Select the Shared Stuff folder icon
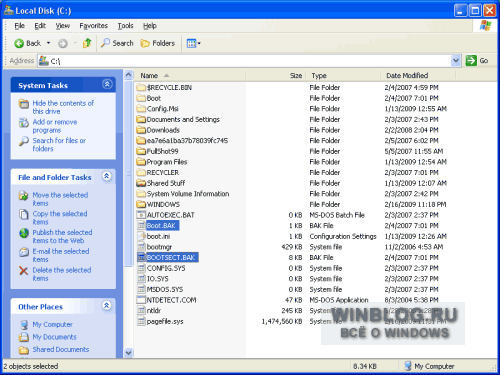This screenshot has width=500, height=375. point(141,183)
